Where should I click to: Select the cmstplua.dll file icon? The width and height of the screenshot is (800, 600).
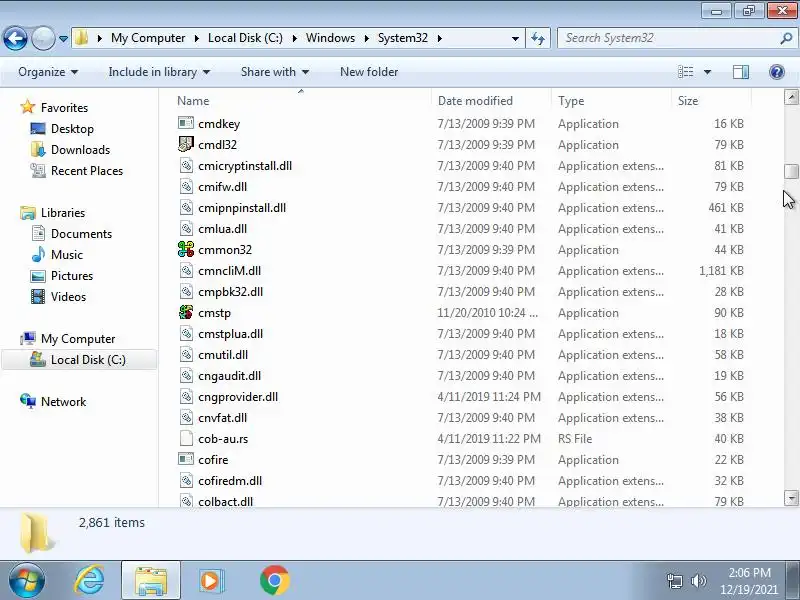[x=186, y=333]
